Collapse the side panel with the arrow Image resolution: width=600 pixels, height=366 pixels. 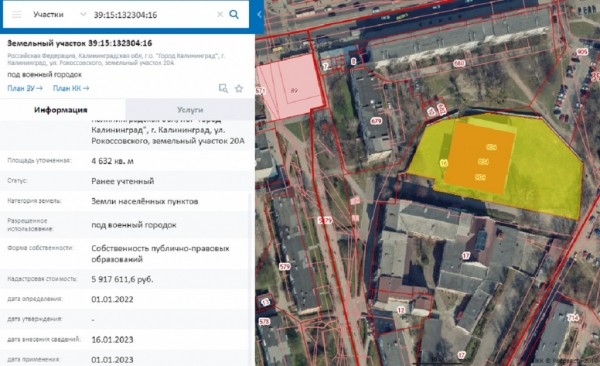[259, 15]
